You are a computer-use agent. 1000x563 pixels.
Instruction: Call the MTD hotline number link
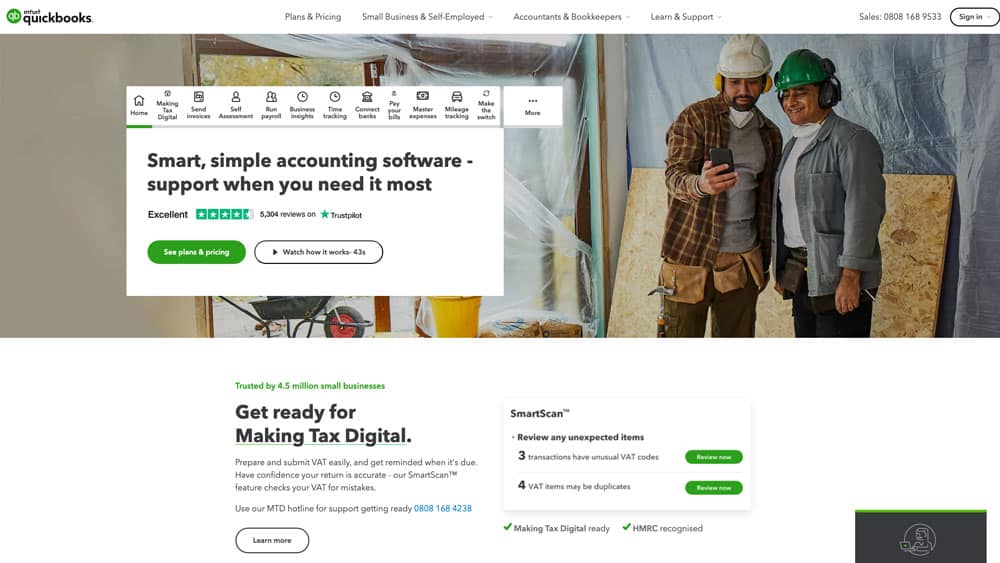pyautogui.click(x=443, y=508)
